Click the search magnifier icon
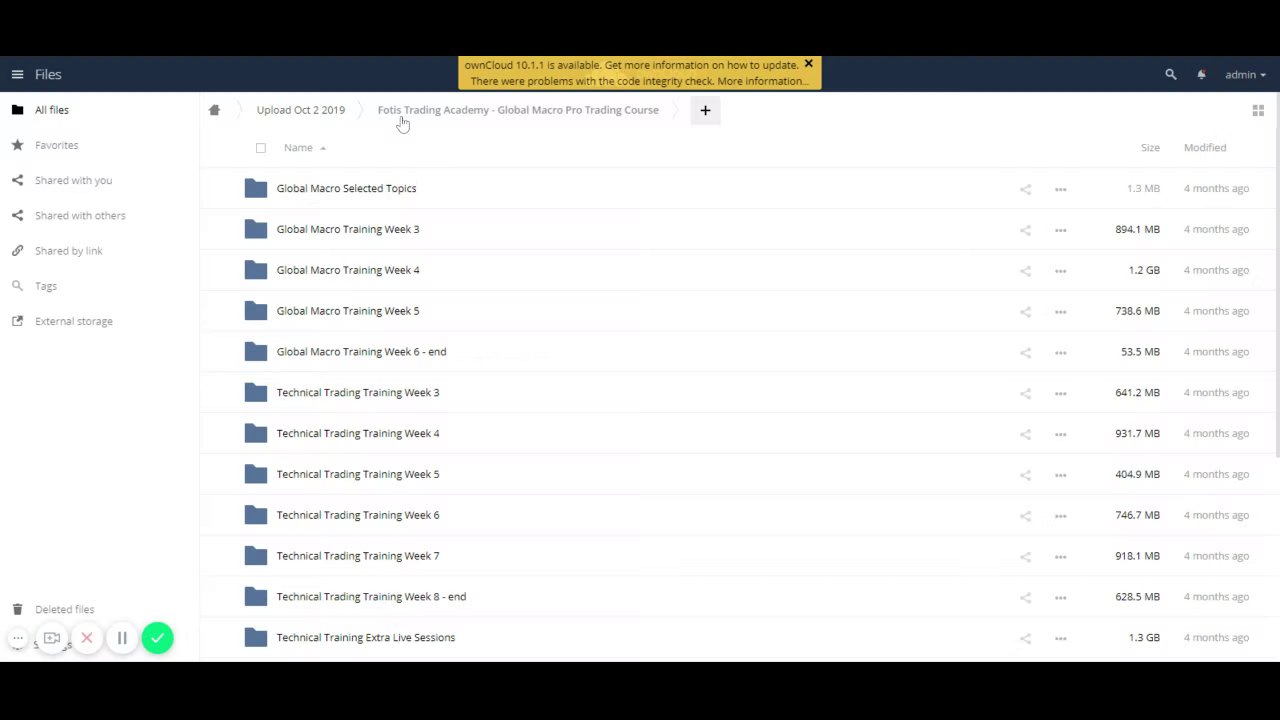The image size is (1280, 720). point(1171,74)
